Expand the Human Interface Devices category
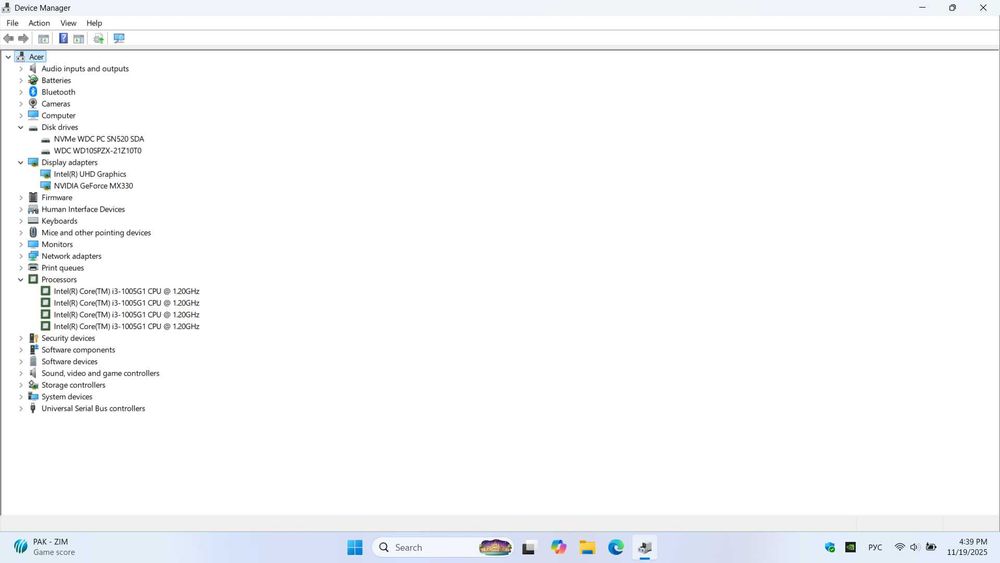Image resolution: width=1000 pixels, height=563 pixels. 20,209
